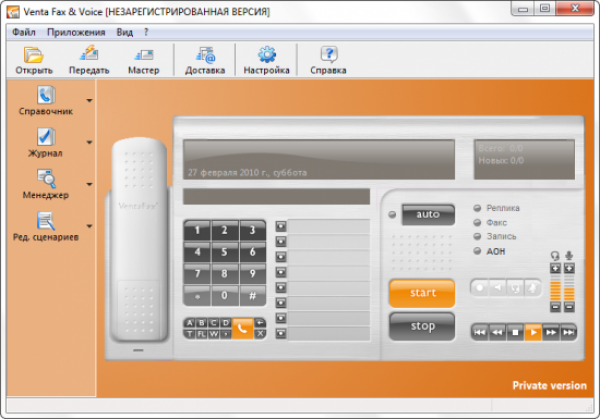
Task: Click the D tone key
Action: click(226, 323)
